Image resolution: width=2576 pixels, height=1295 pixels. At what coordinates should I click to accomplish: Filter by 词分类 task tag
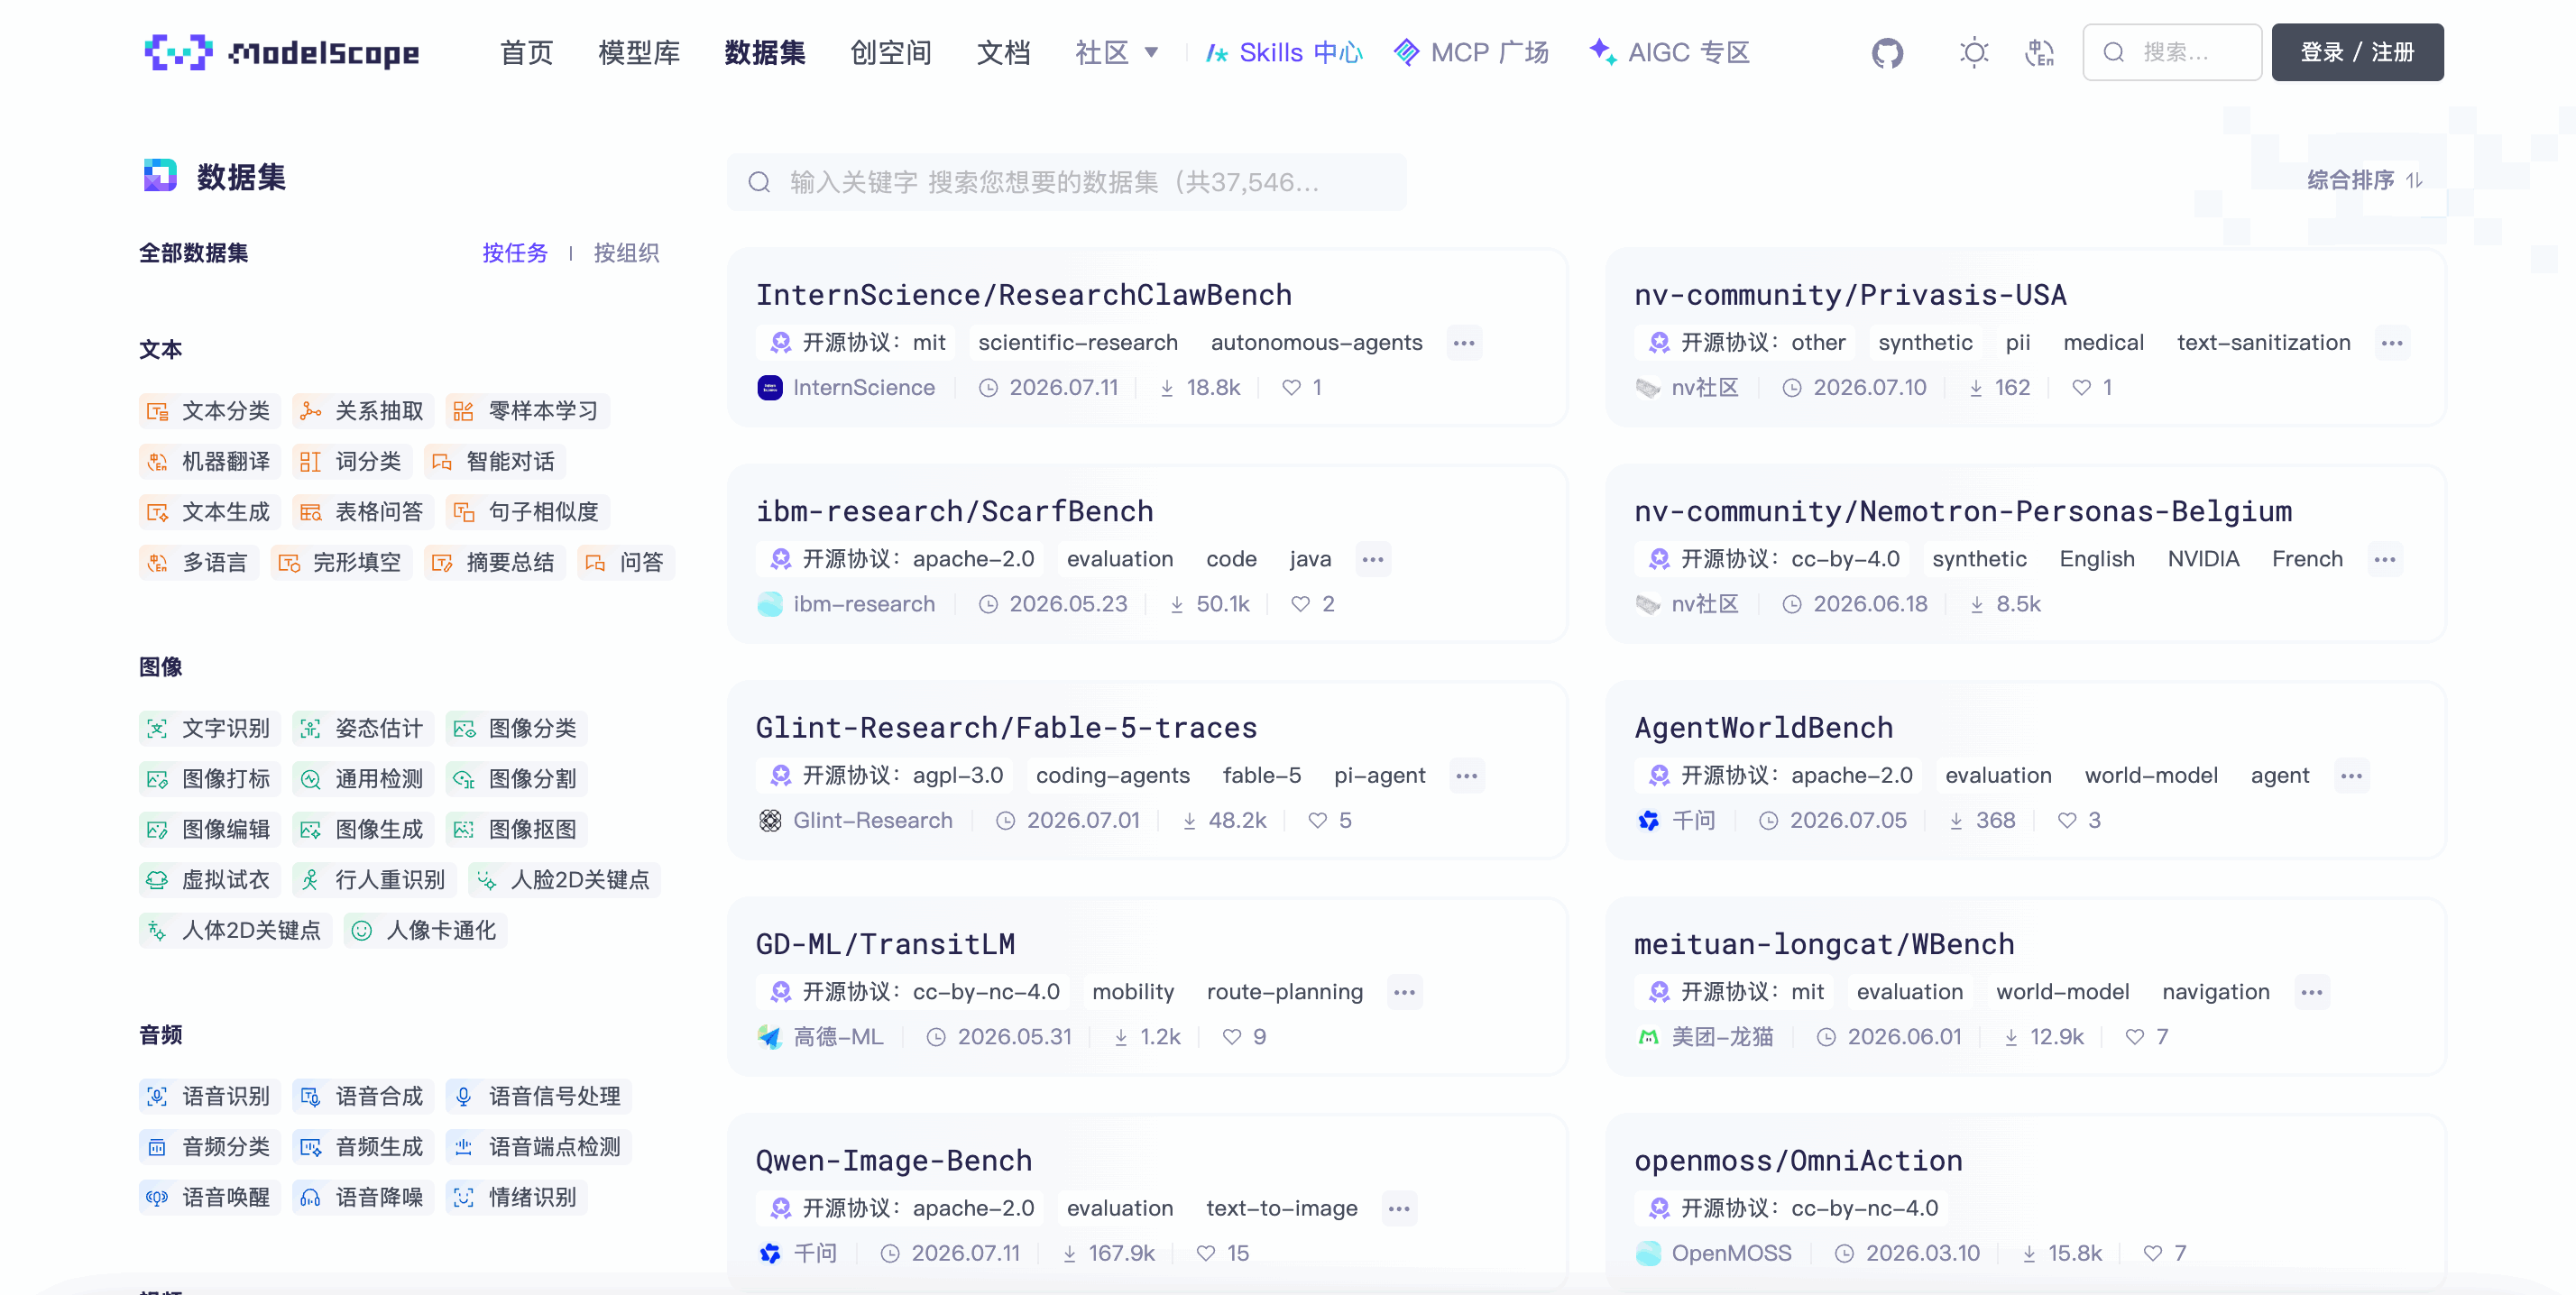coord(352,461)
